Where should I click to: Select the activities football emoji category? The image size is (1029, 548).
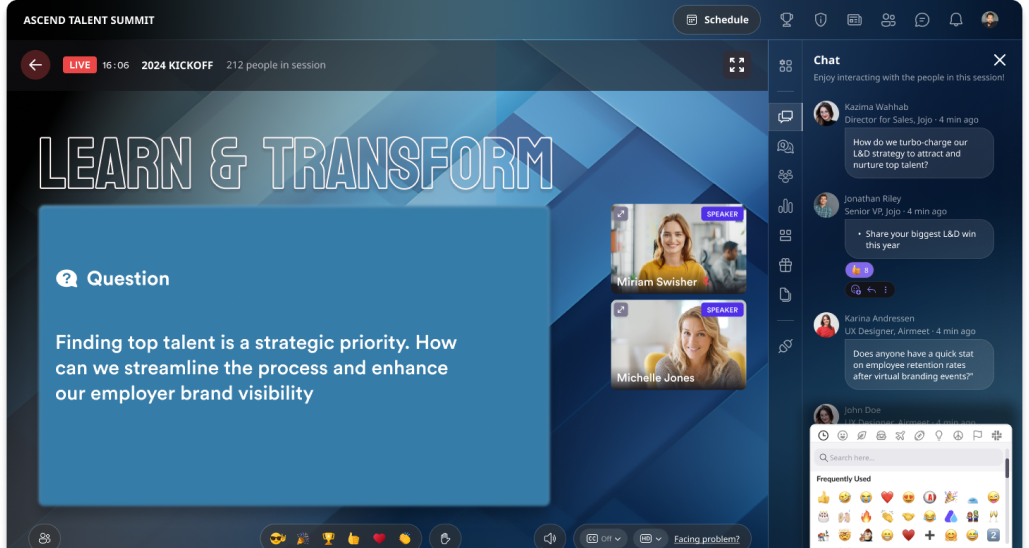click(x=919, y=435)
